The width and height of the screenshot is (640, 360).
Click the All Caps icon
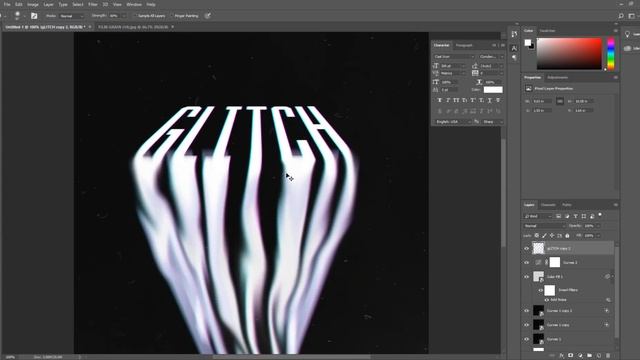(x=456, y=100)
